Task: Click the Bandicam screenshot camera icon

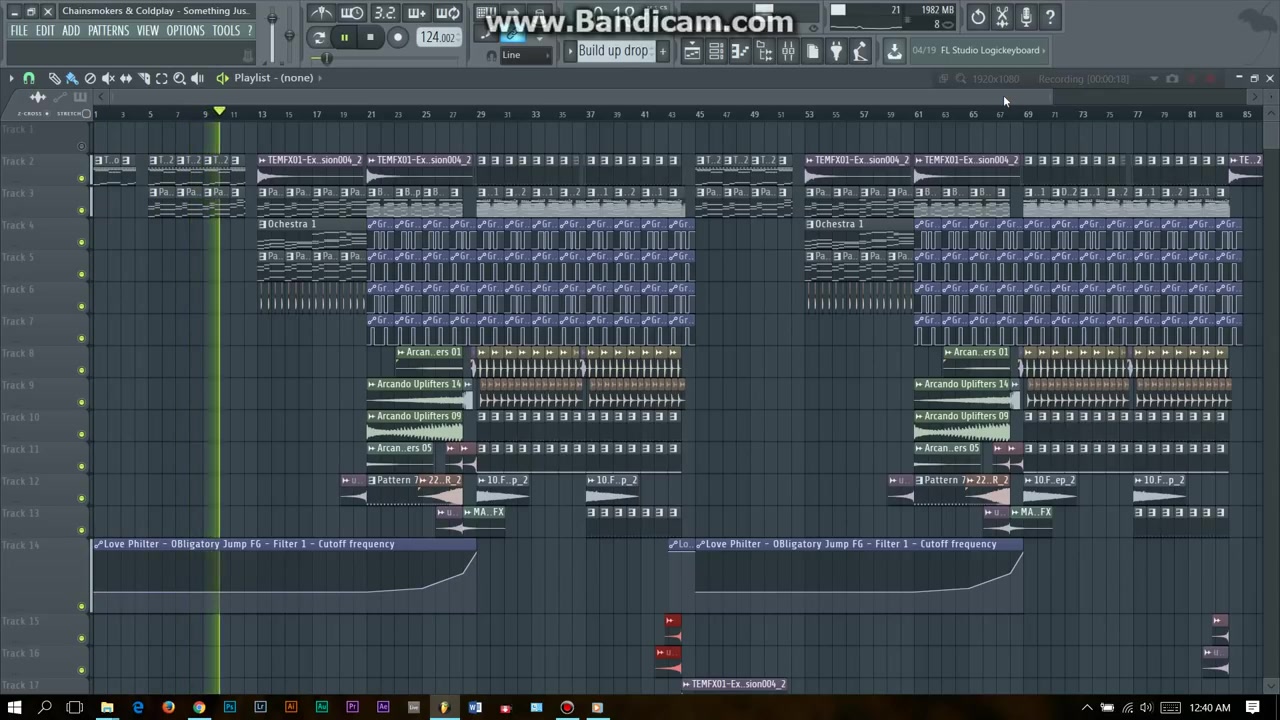Action: pos(1172,79)
